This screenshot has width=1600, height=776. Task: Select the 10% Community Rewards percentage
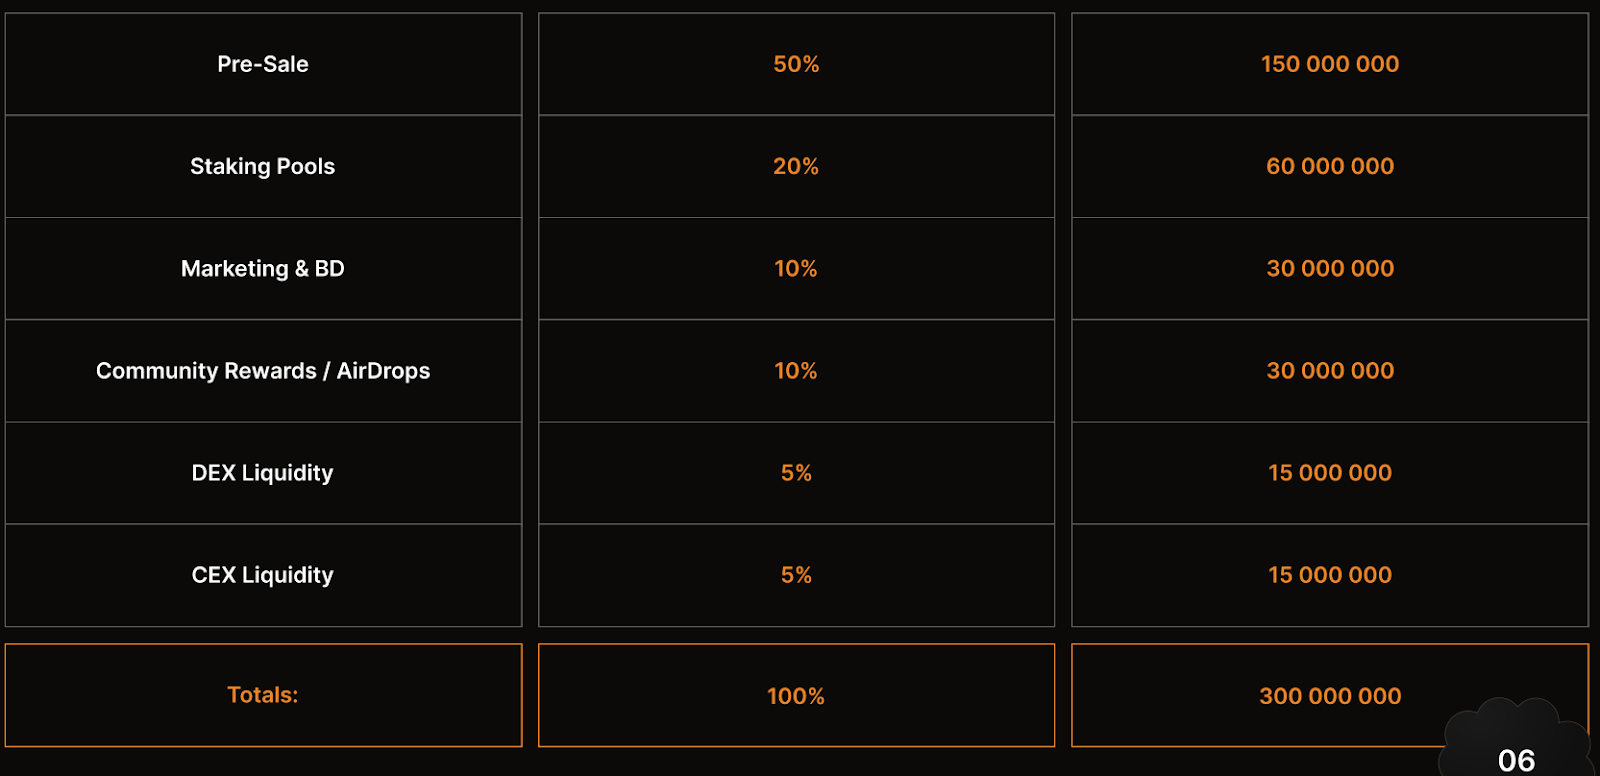tap(796, 371)
